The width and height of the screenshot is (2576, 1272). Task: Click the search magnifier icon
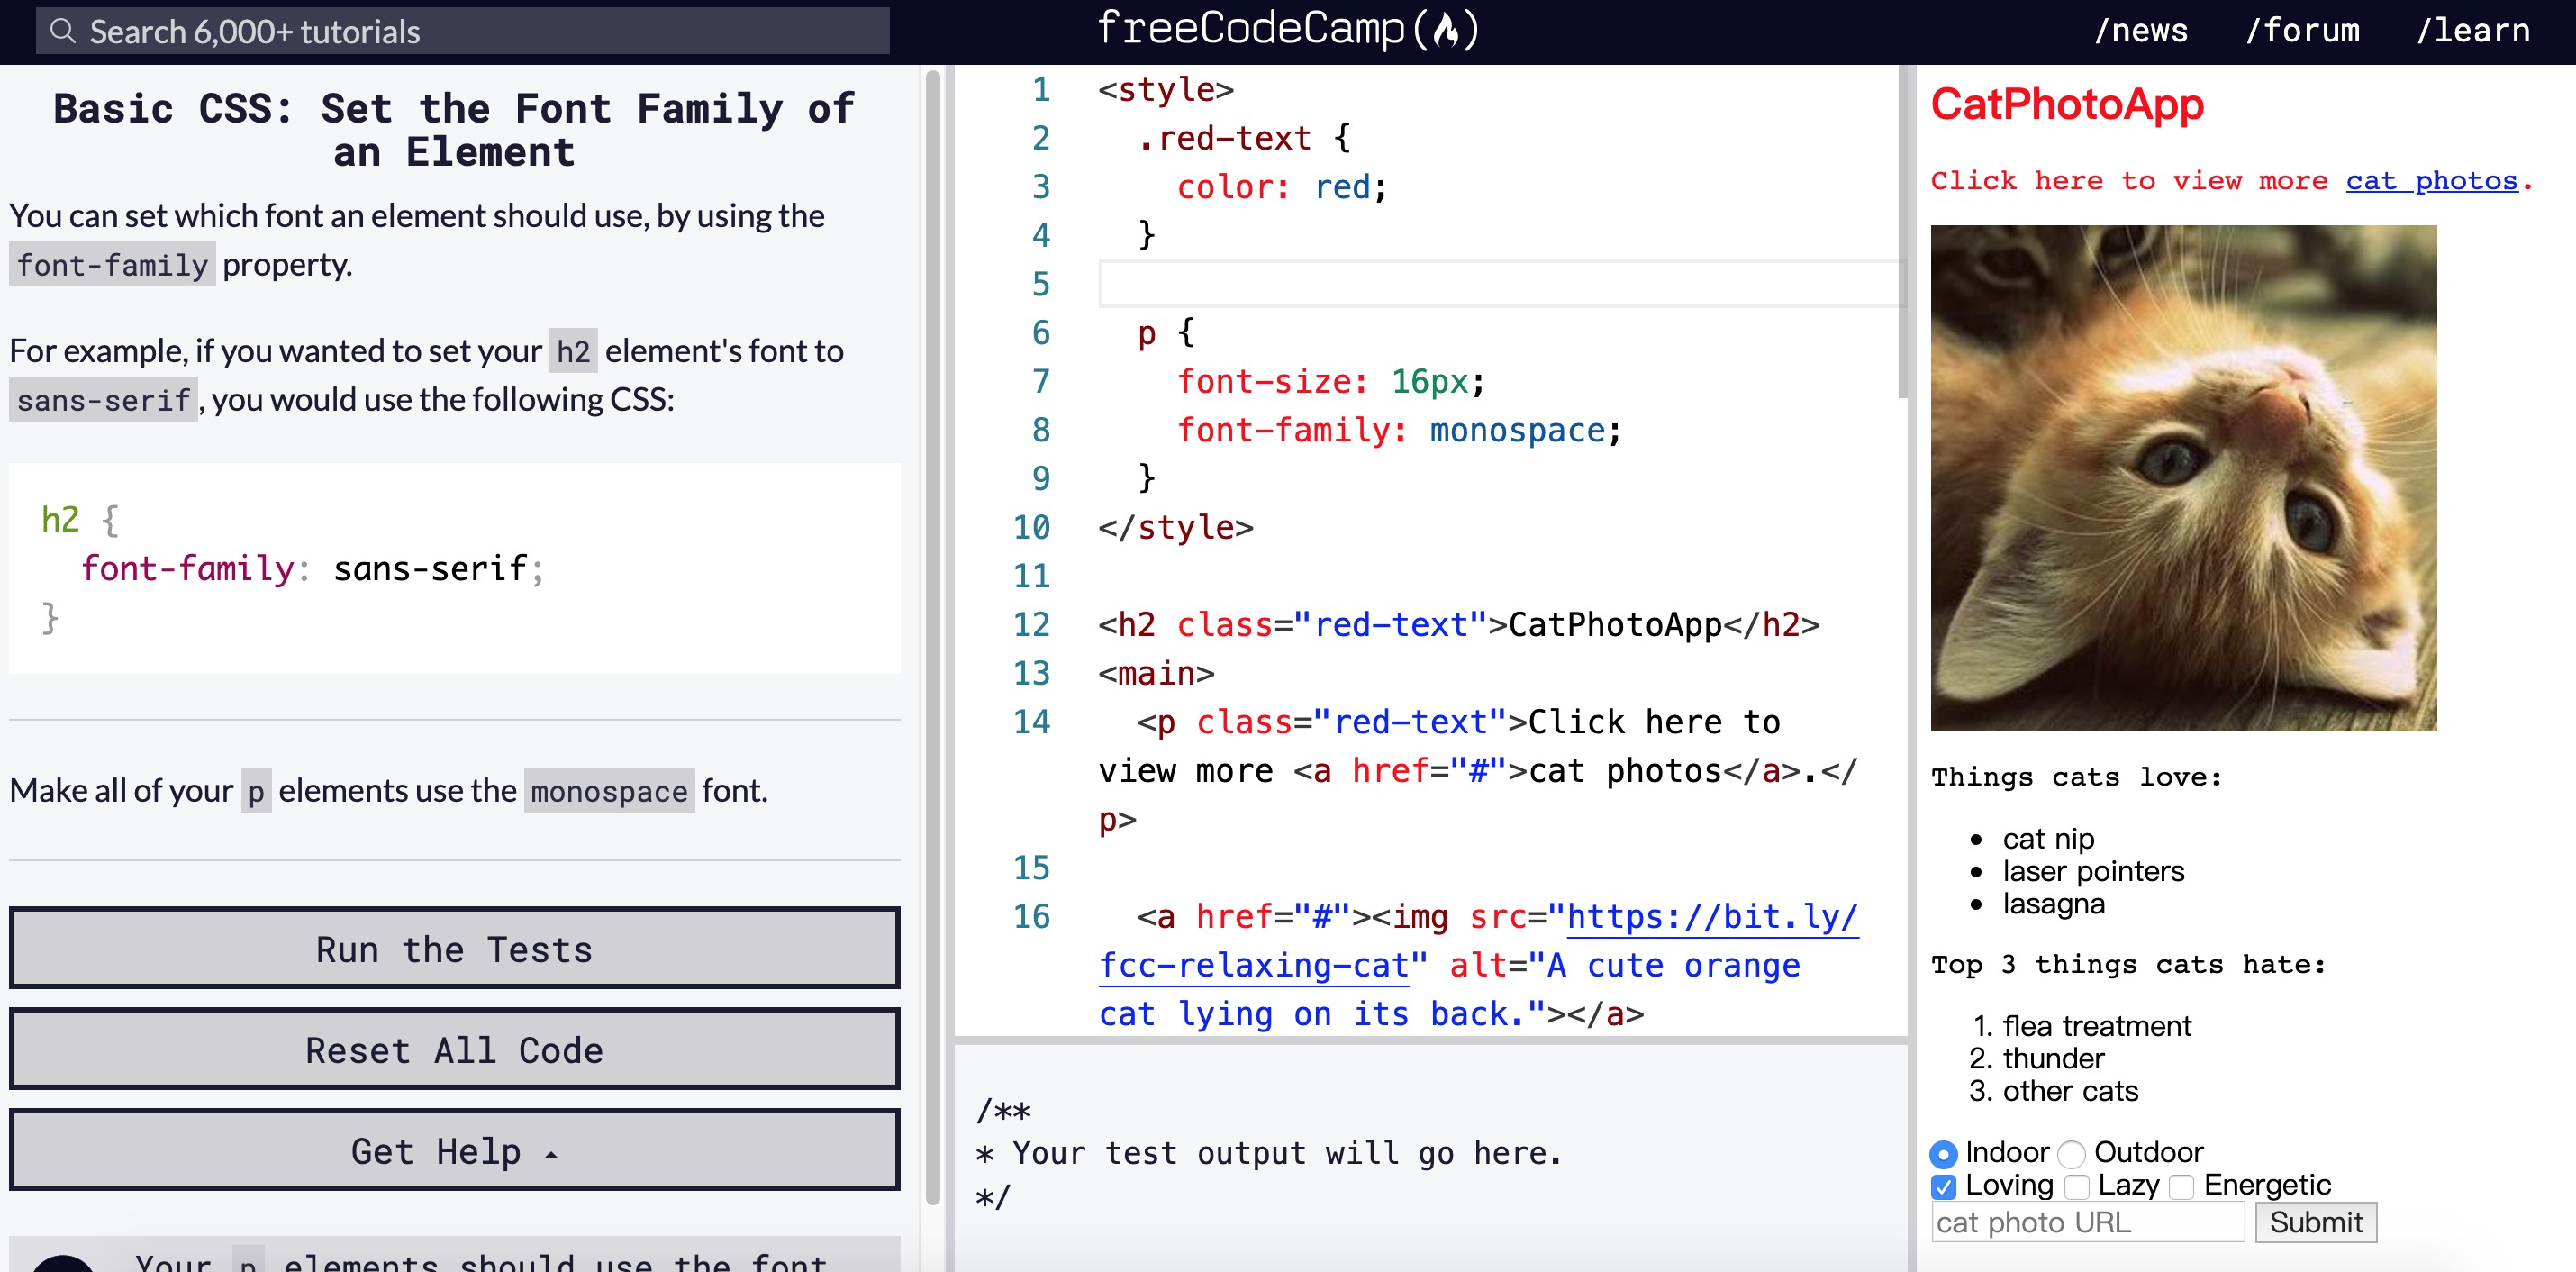[63, 31]
